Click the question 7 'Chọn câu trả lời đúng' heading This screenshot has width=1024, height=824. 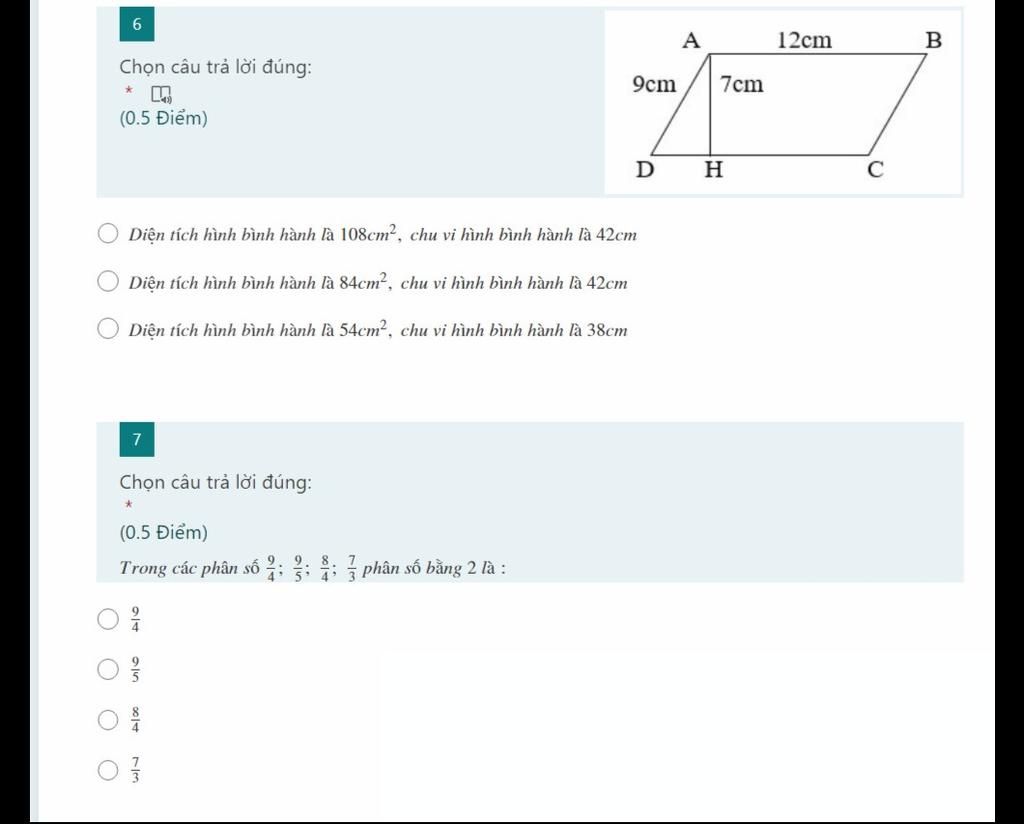[x=216, y=483]
